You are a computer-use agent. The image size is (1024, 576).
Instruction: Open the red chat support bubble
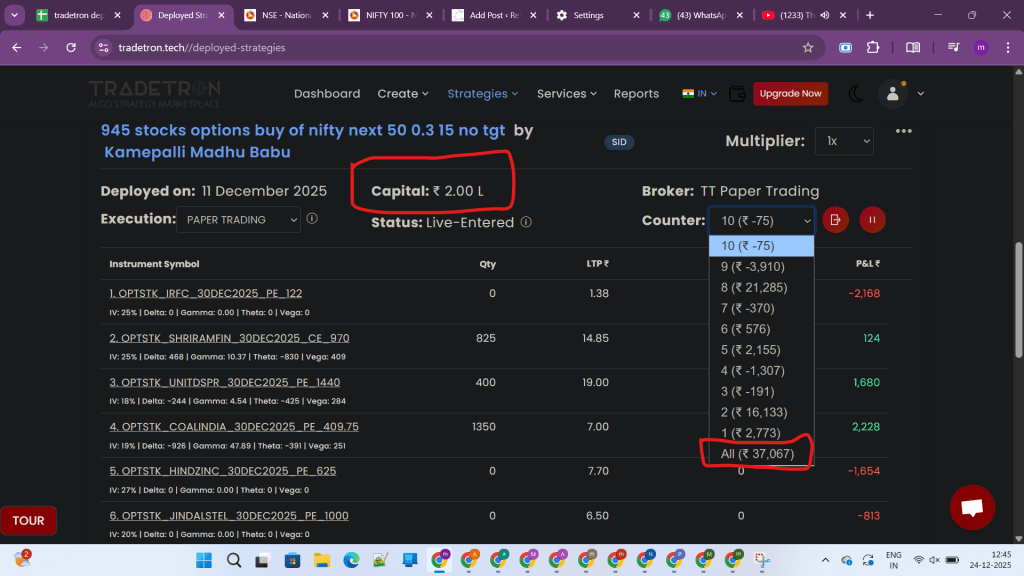point(971,507)
